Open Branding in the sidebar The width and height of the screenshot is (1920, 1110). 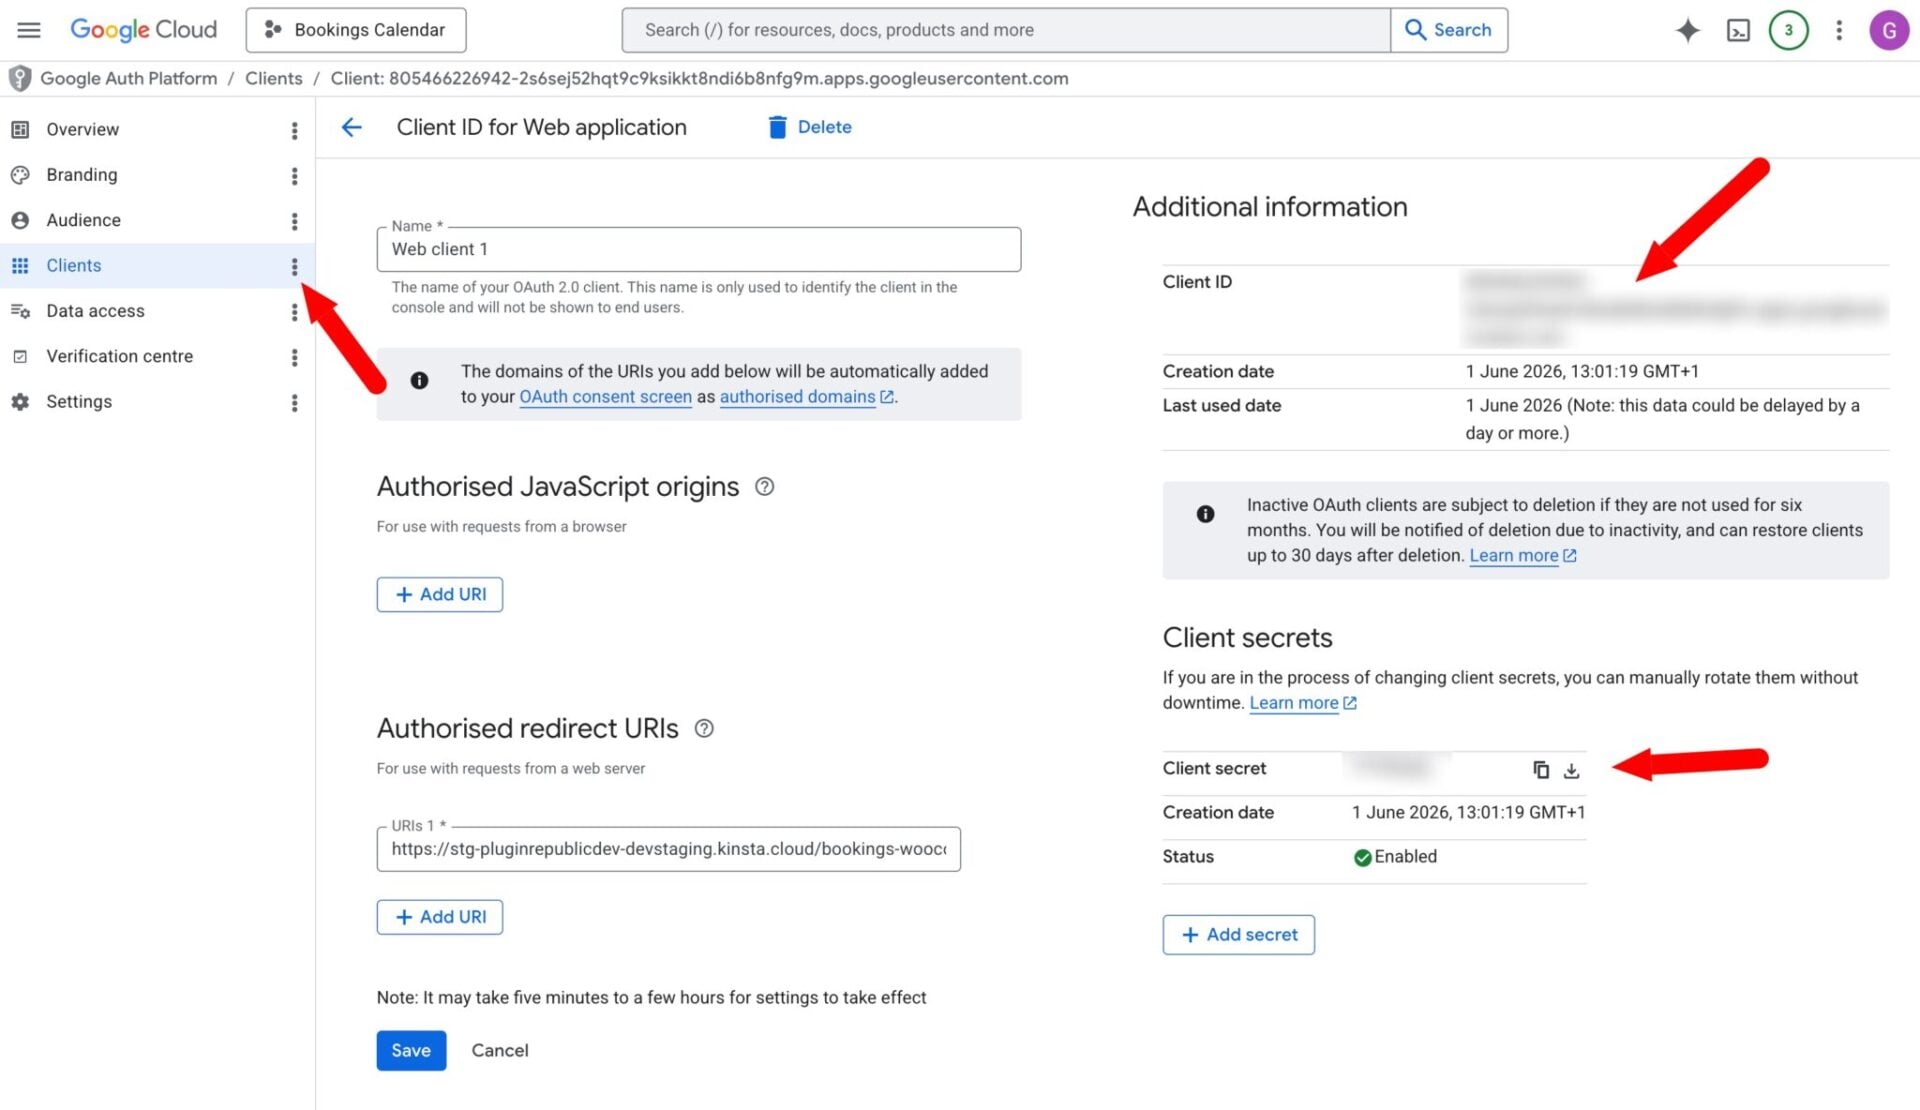click(x=81, y=175)
